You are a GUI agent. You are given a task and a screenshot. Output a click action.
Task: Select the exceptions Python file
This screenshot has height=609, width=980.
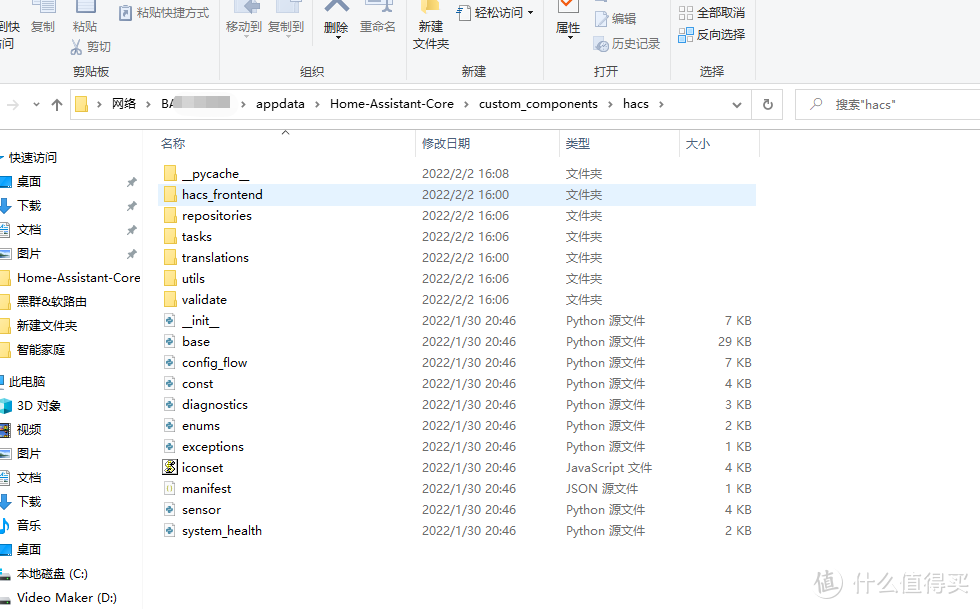coord(212,447)
